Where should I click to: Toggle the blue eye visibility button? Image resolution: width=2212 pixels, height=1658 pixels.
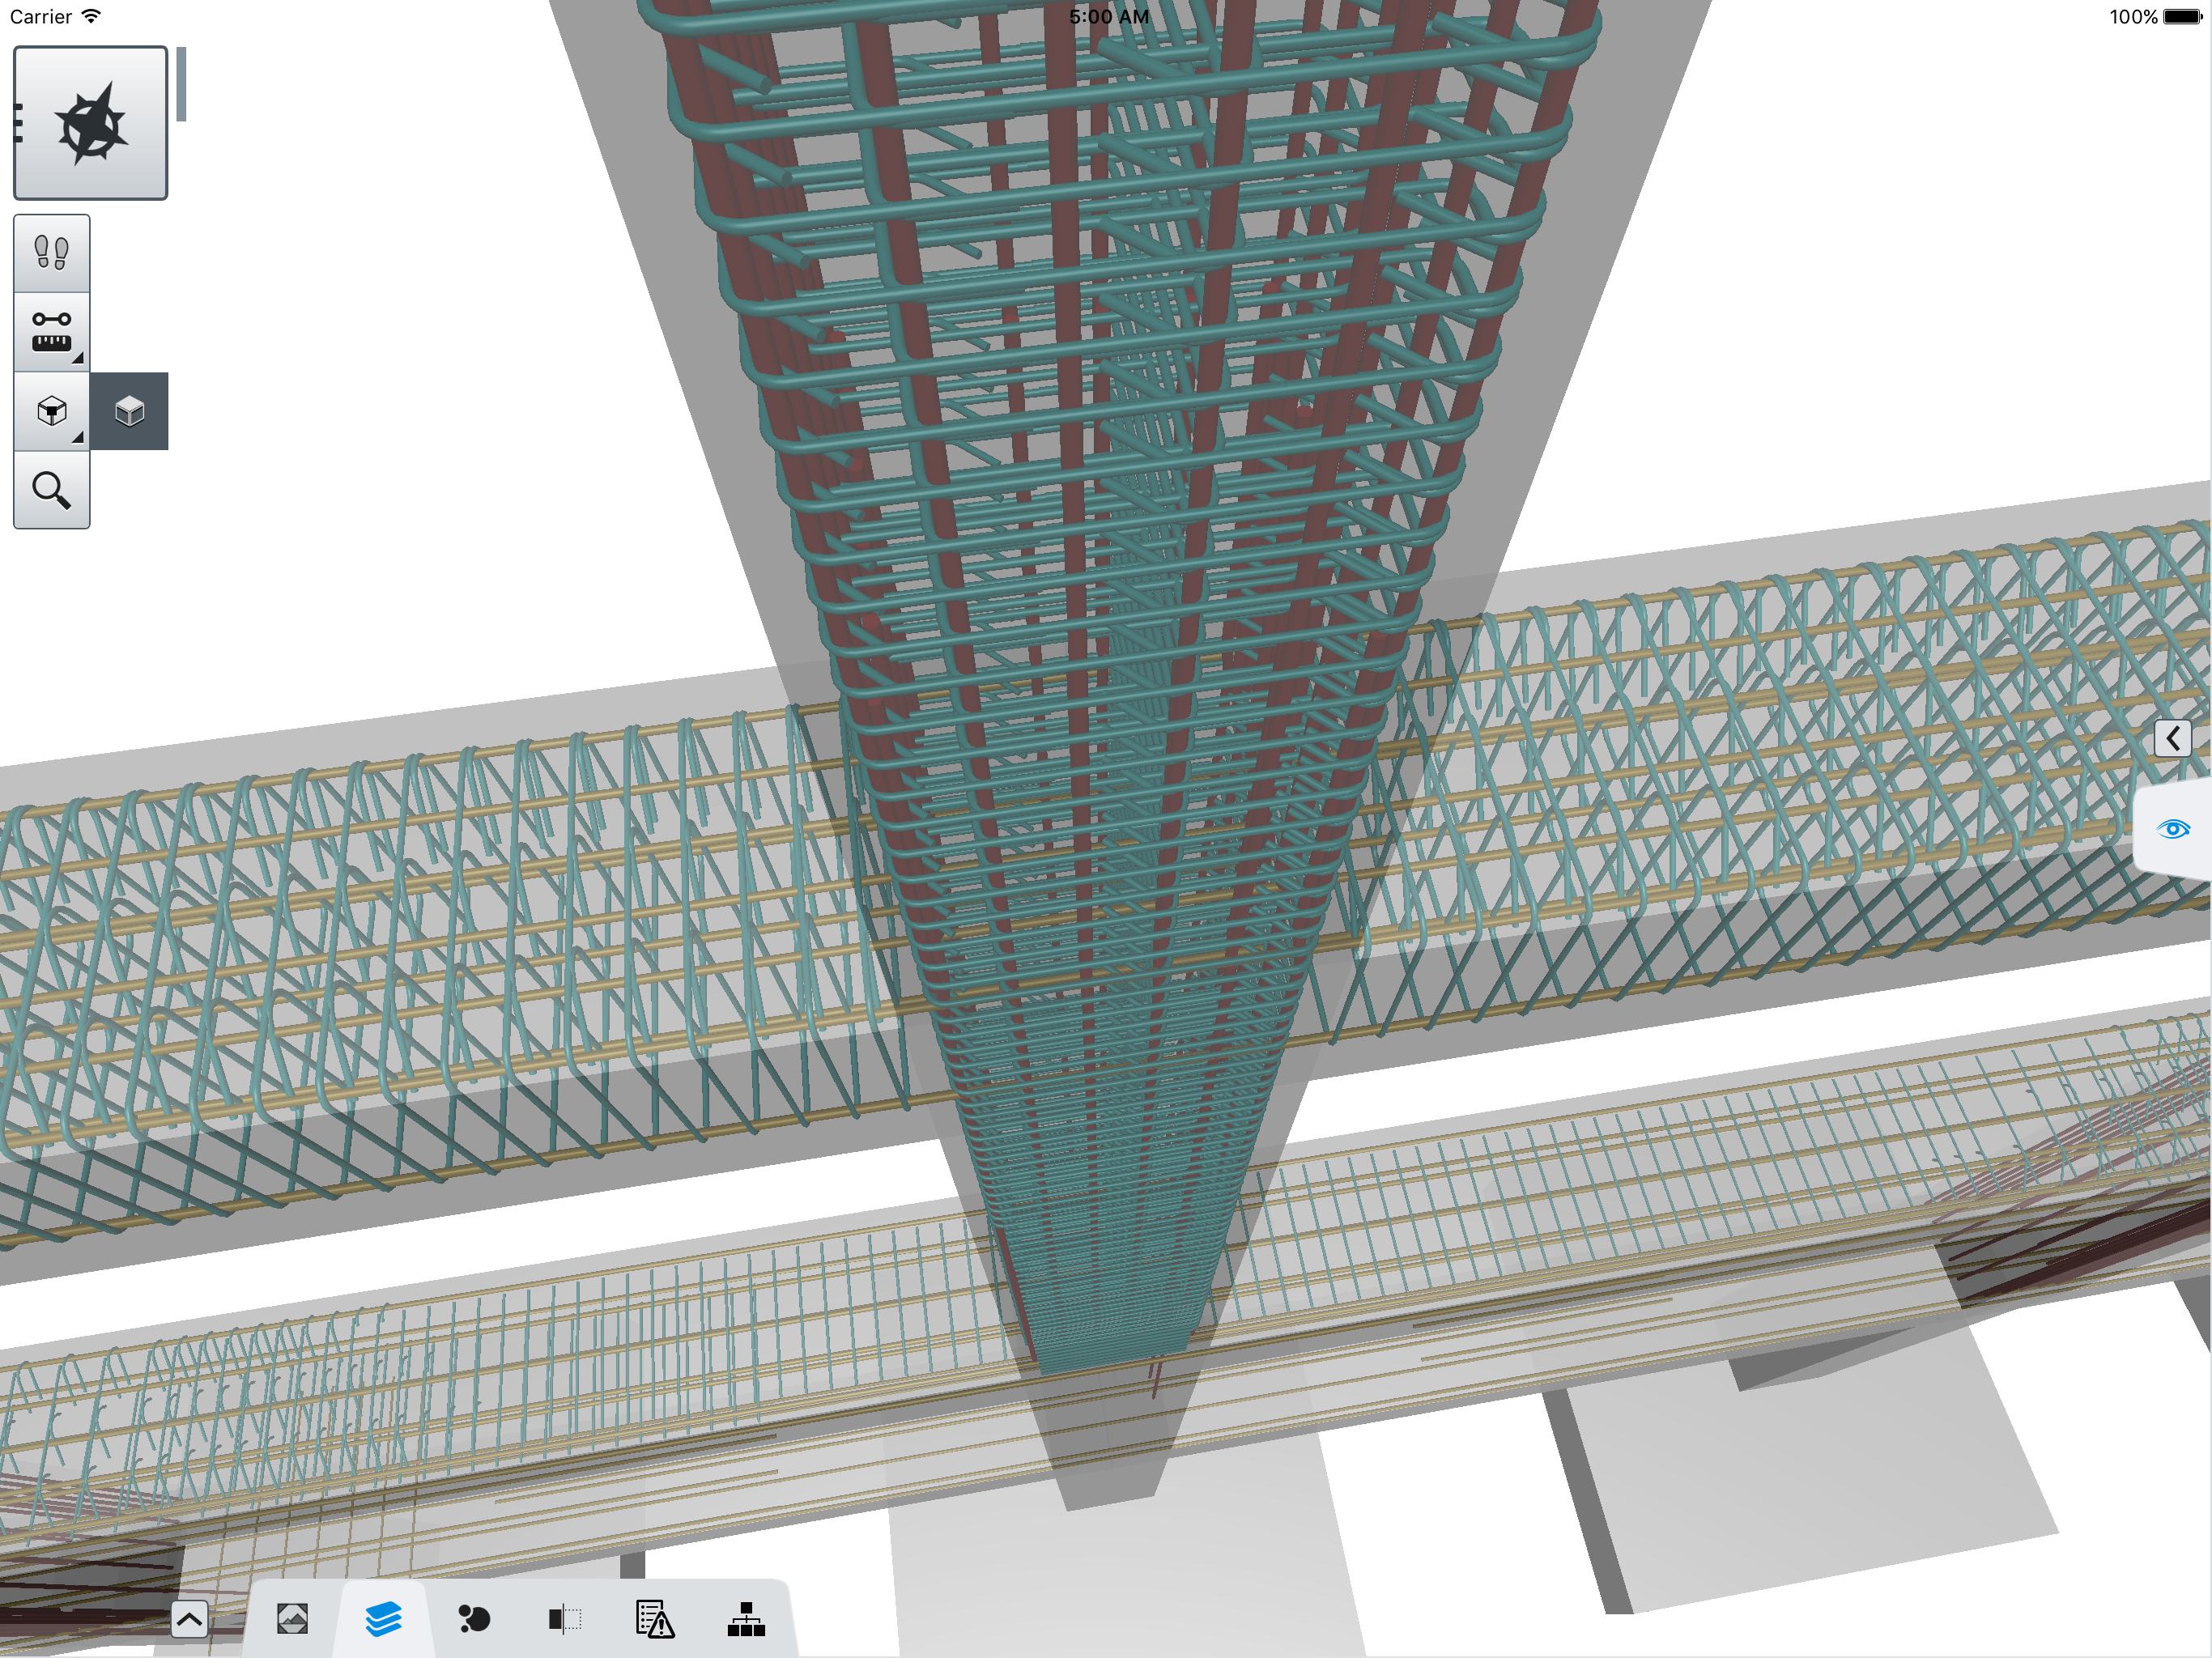[2172, 829]
